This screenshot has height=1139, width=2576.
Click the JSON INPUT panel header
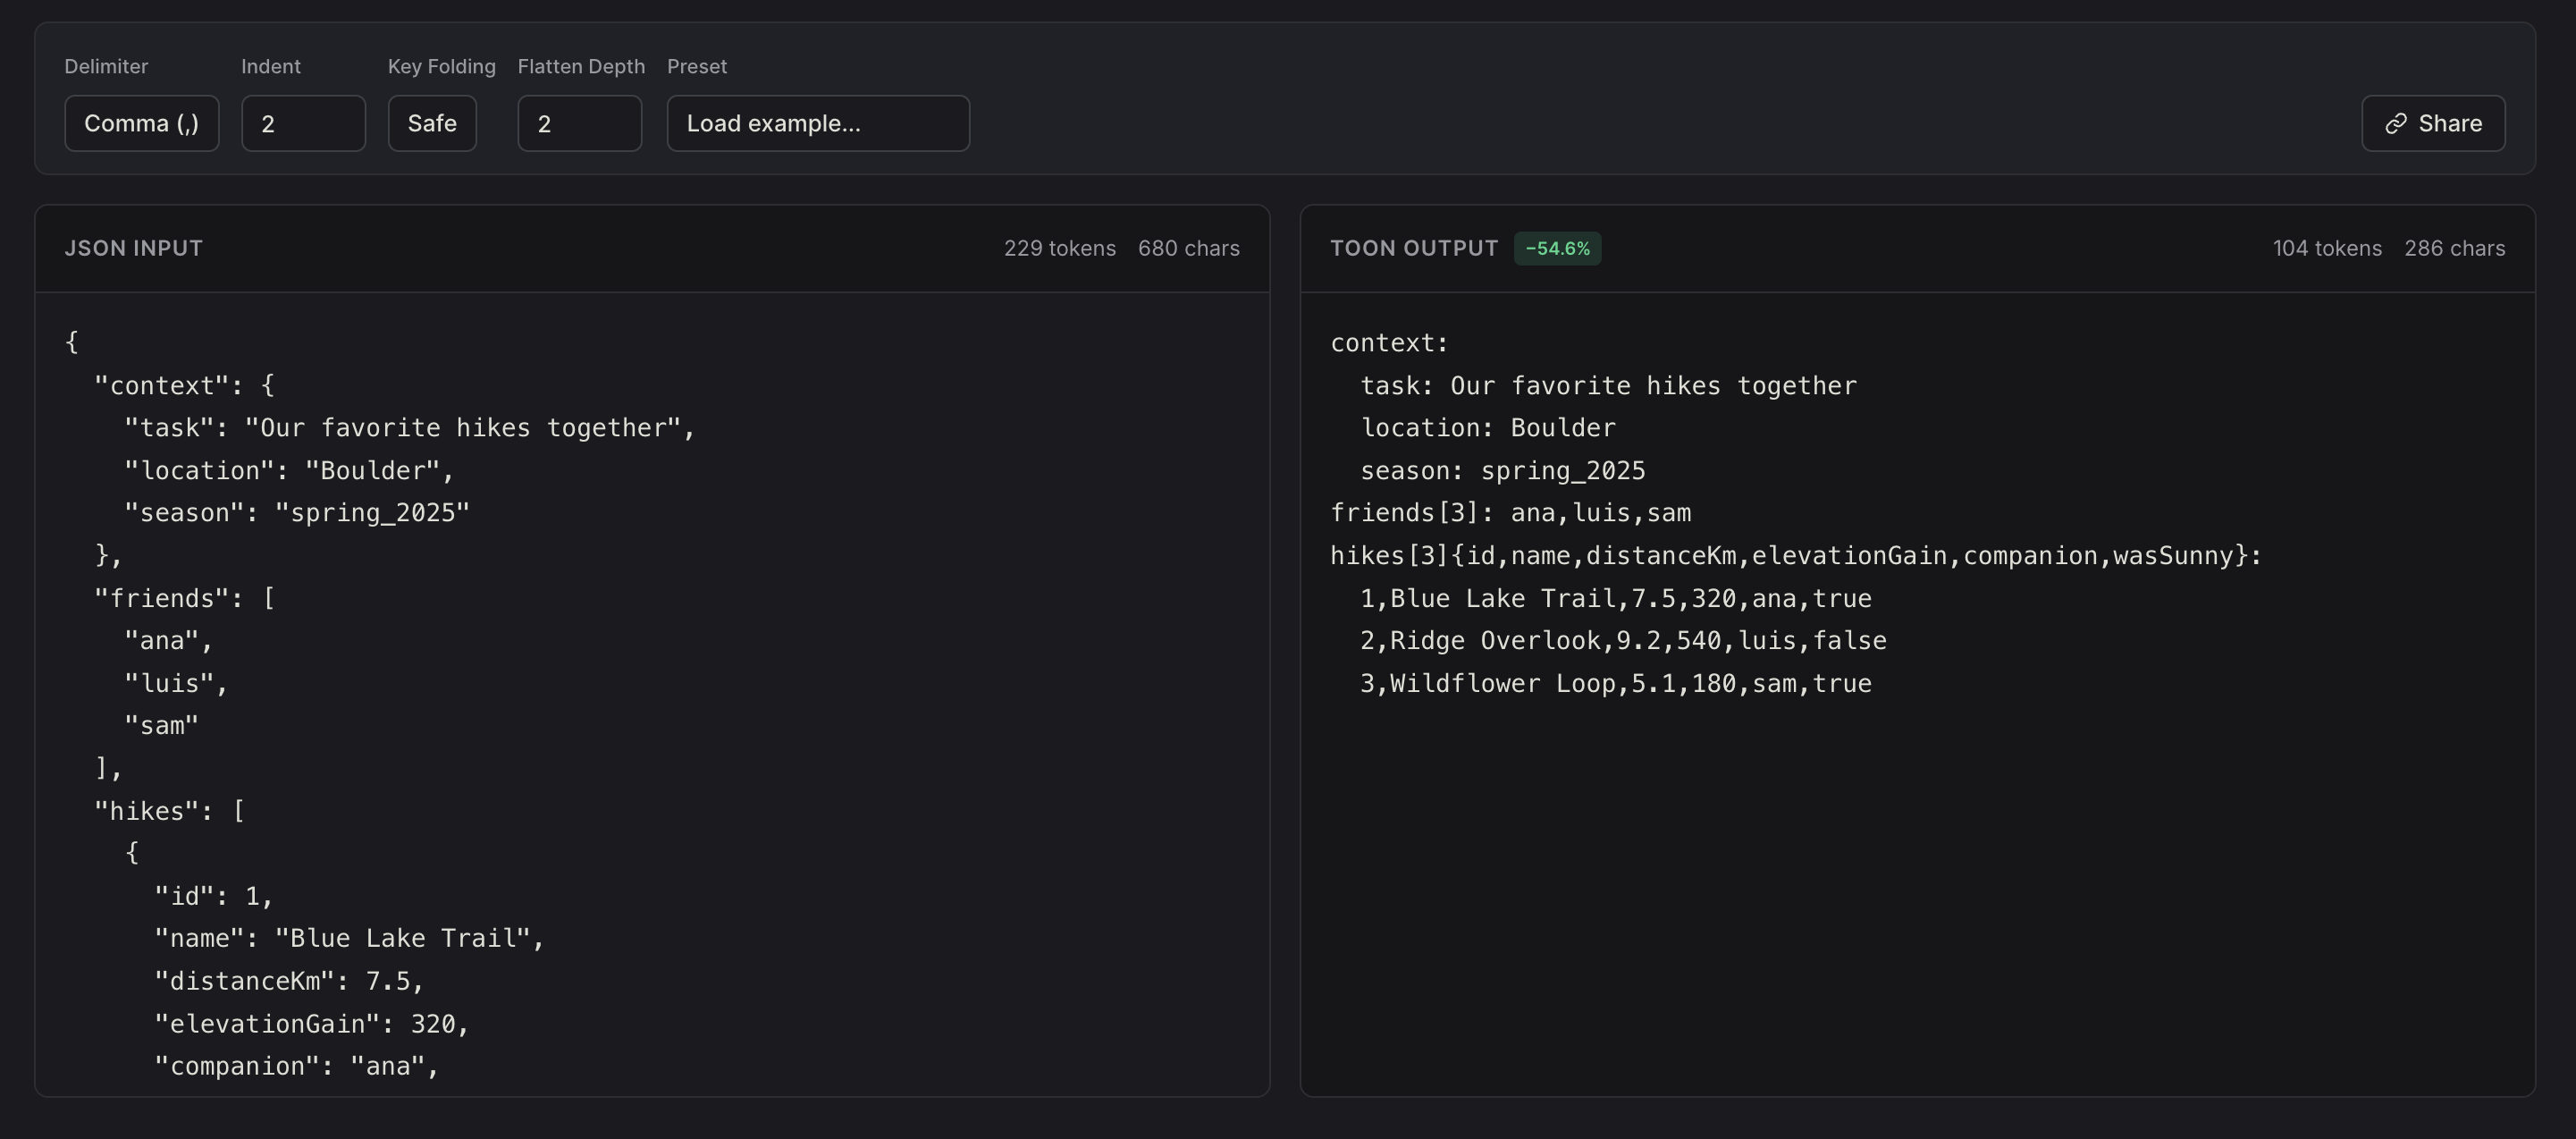click(134, 247)
